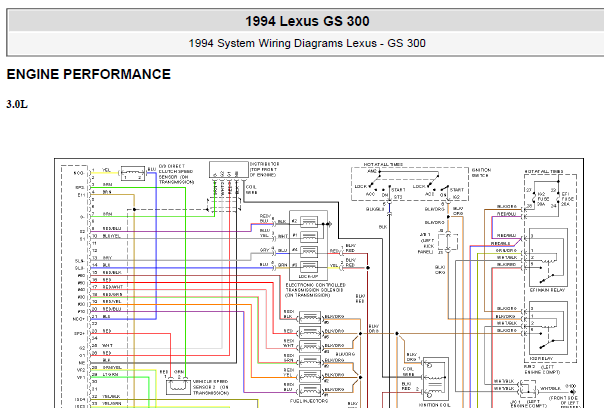604x408 pixels.
Task: Click the fuel injector fed by RED/GRN wire
Action: 310,361
